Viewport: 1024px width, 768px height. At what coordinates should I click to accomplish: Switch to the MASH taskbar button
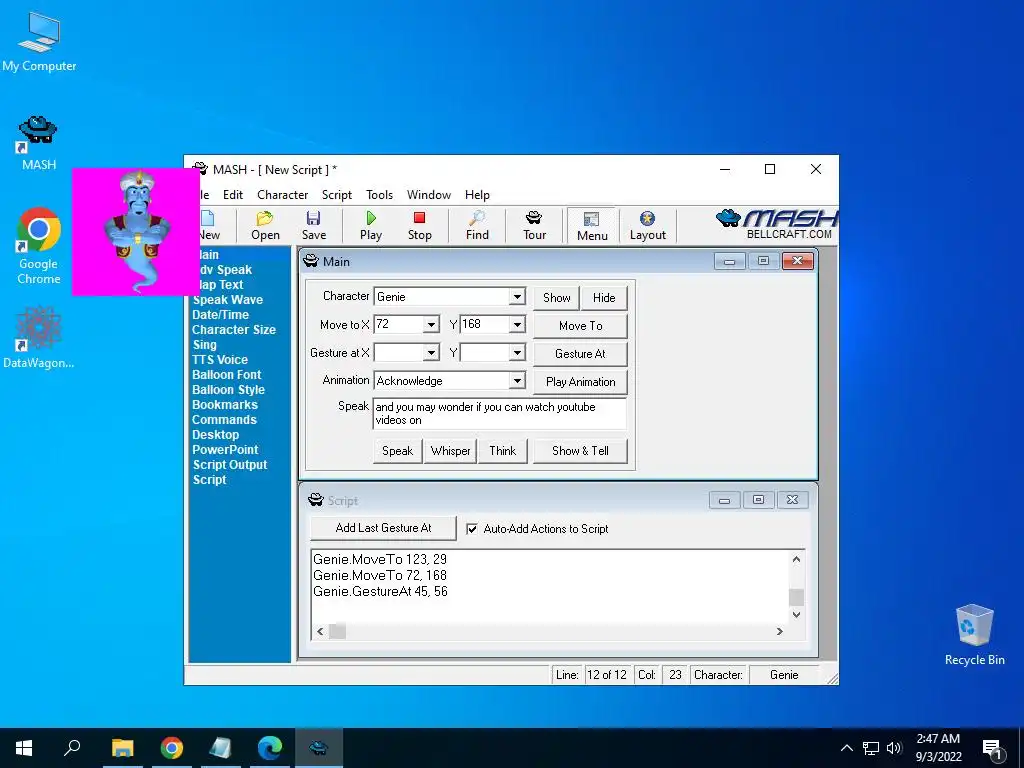point(319,748)
